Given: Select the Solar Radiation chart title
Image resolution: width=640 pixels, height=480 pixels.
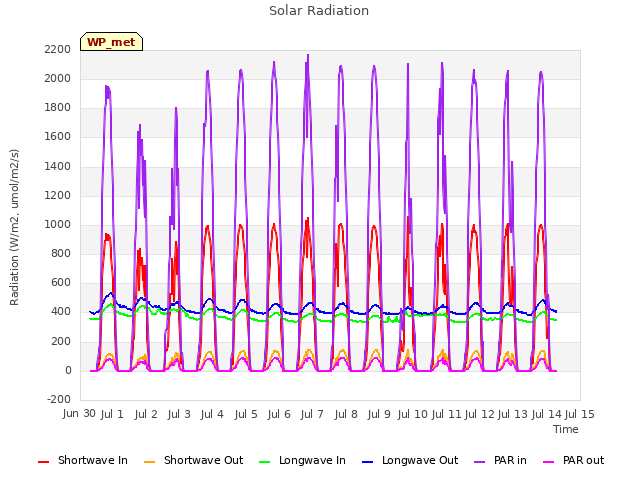Looking at the screenshot, I should tap(319, 11).
